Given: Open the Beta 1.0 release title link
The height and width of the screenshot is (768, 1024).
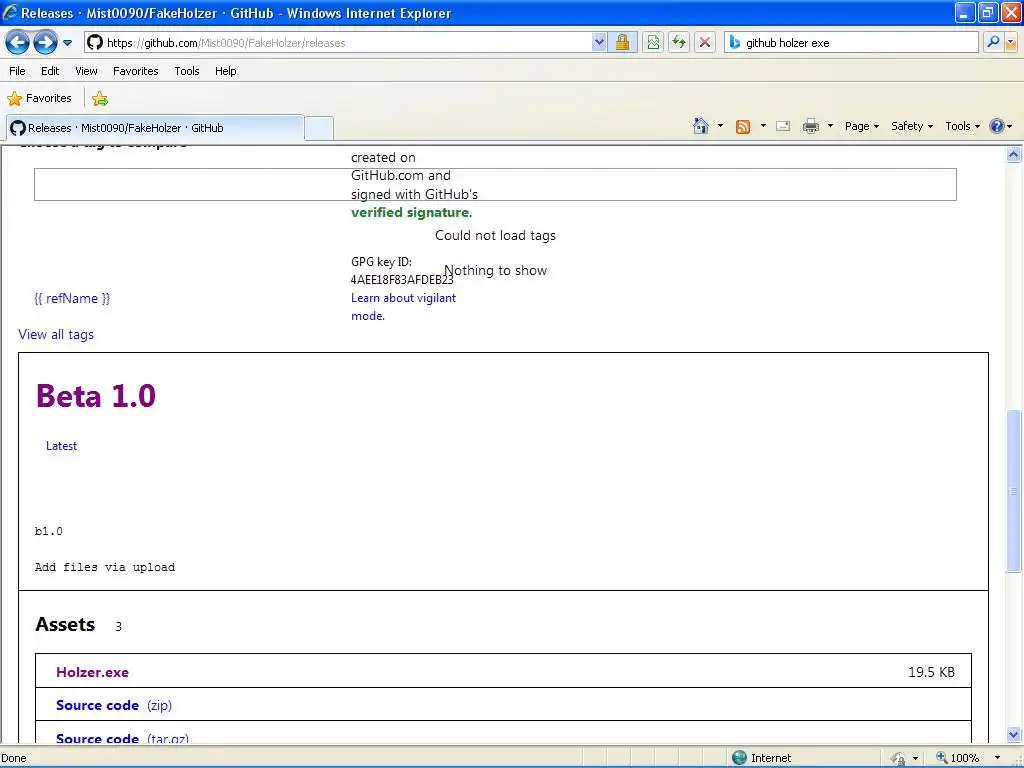Looking at the screenshot, I should coord(96,396).
